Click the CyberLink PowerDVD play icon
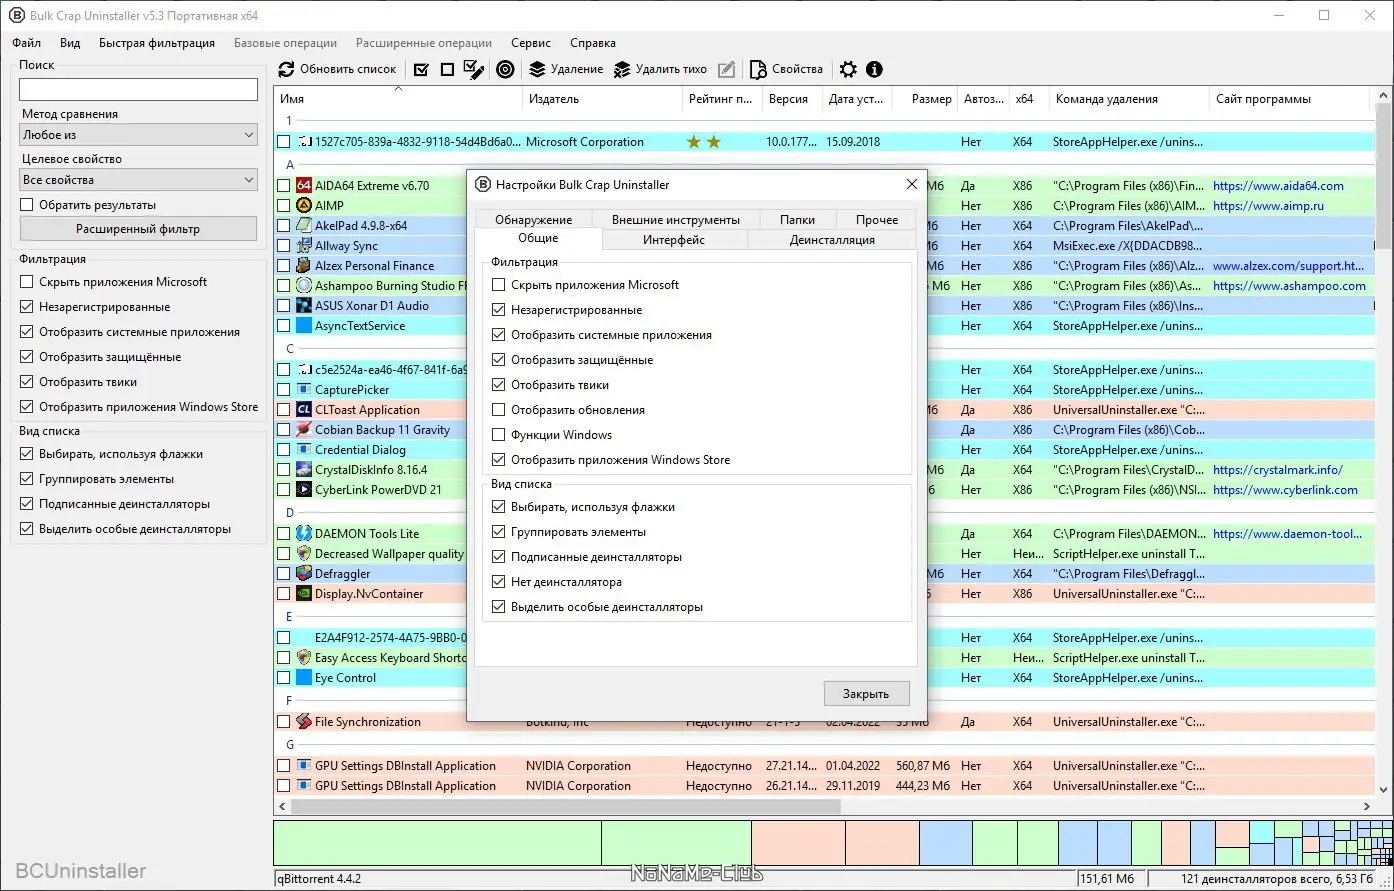The height and width of the screenshot is (891, 1394). [304, 490]
